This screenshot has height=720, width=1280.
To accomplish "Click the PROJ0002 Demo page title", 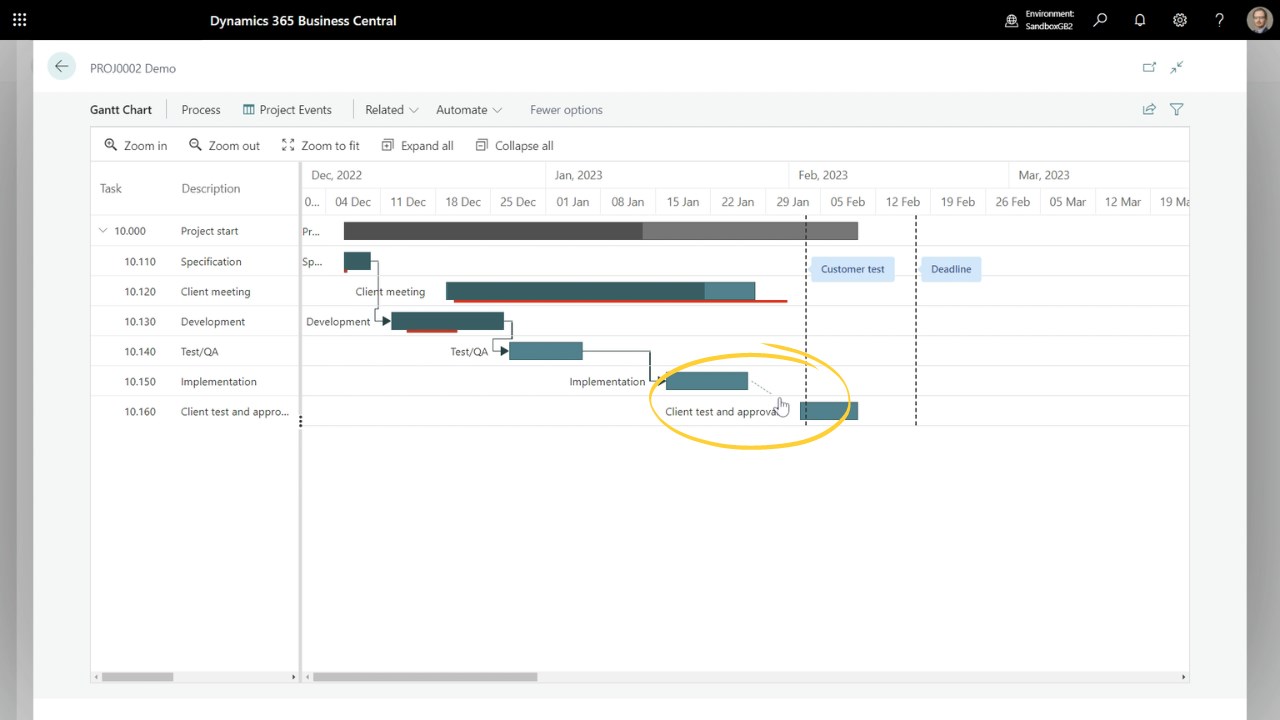I will pos(133,69).
